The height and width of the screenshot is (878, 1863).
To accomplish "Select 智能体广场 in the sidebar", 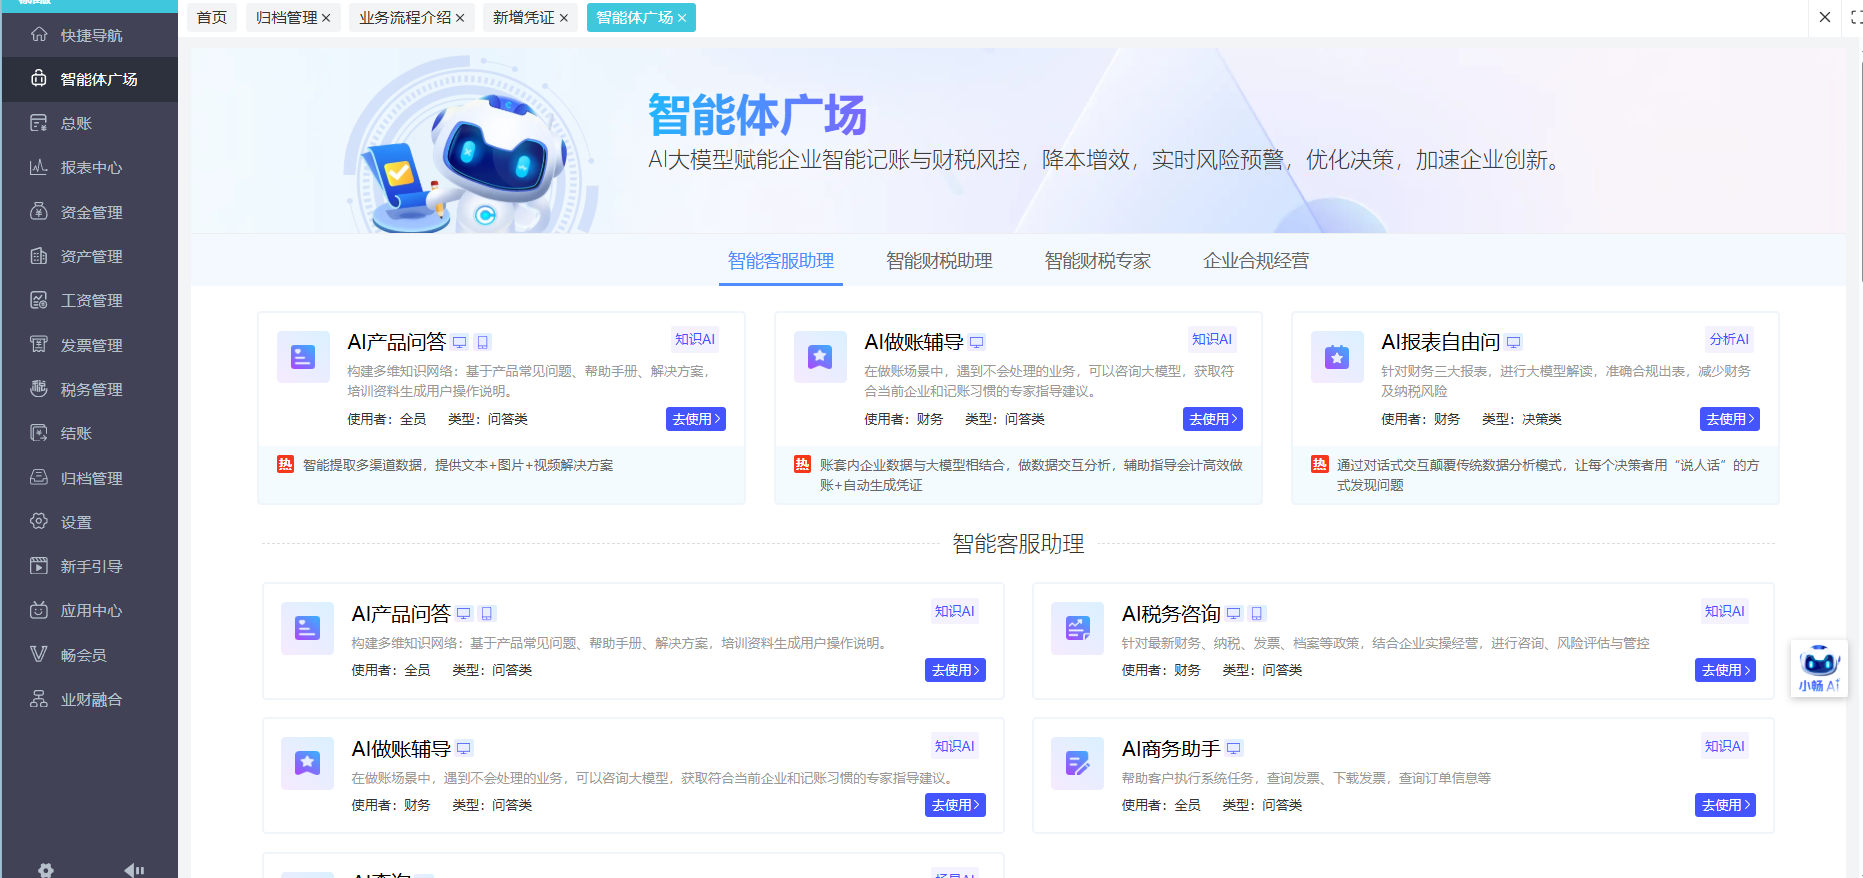I will [x=90, y=79].
